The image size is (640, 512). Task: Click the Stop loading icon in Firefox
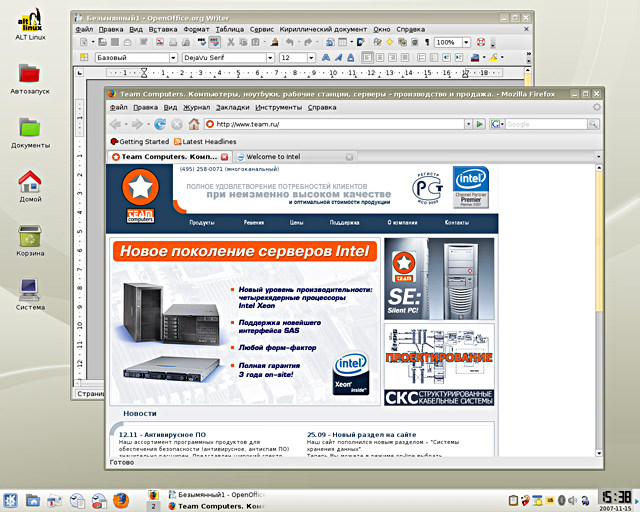(177, 124)
